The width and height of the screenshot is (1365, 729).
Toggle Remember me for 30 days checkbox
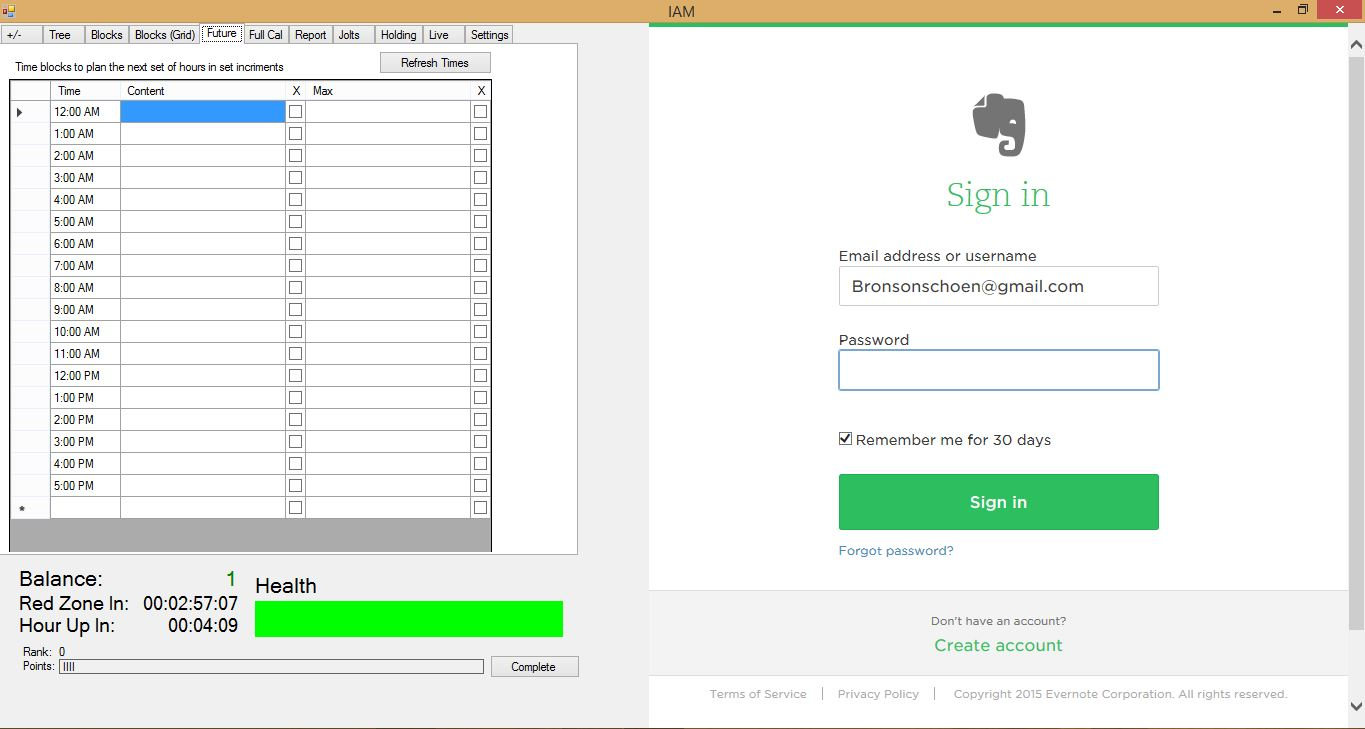pyautogui.click(x=846, y=439)
